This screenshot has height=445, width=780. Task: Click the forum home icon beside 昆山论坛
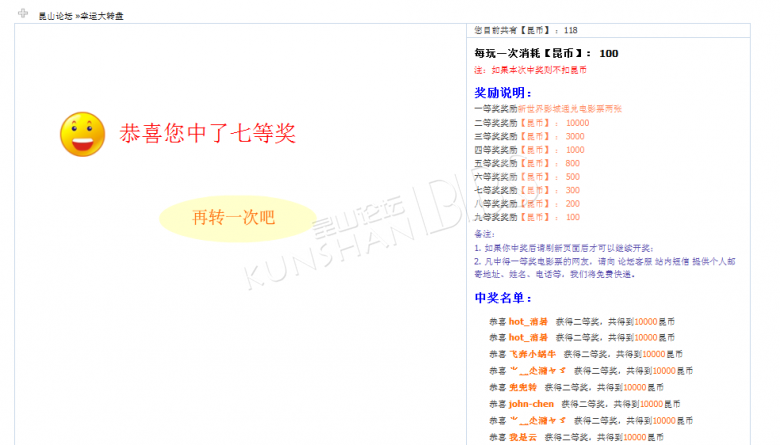pos(23,13)
